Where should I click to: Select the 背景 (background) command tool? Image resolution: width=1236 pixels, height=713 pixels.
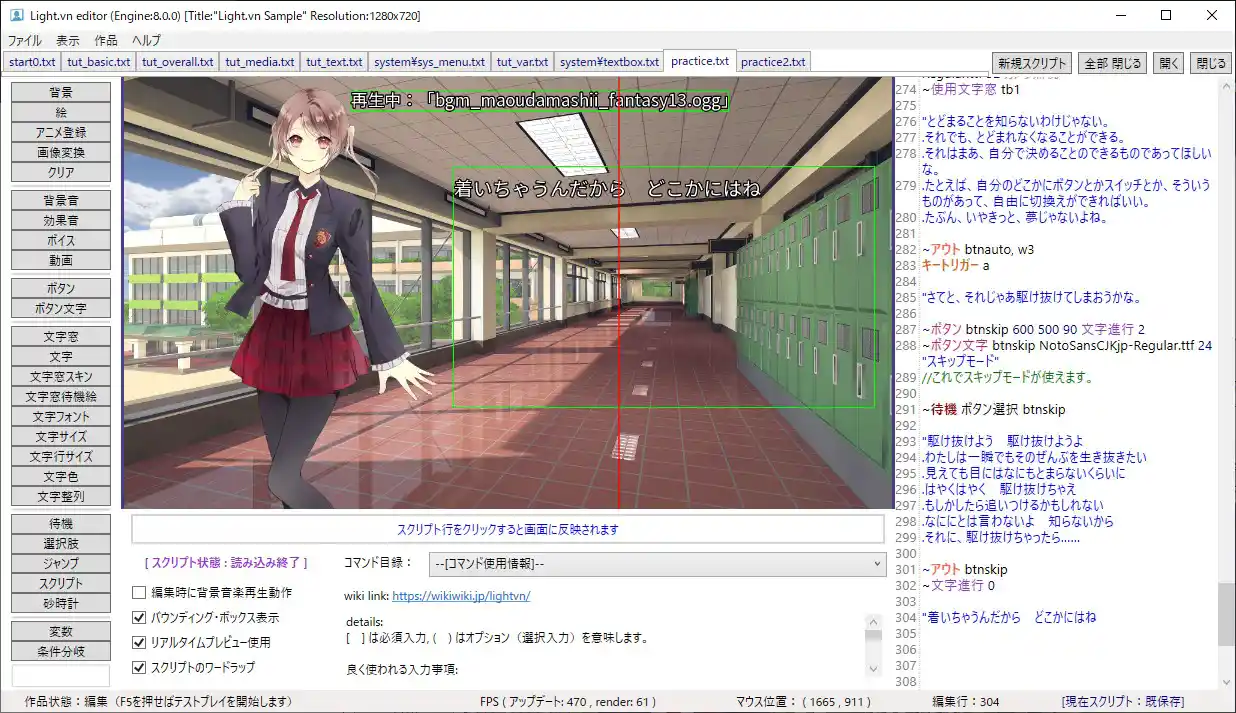[59, 90]
